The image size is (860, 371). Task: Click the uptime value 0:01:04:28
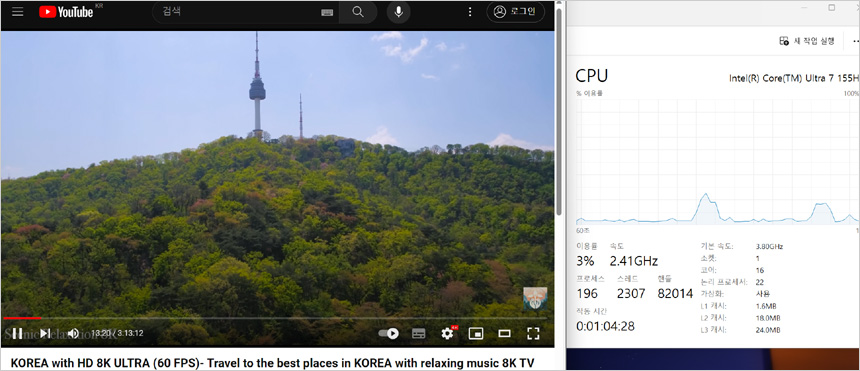(x=606, y=326)
